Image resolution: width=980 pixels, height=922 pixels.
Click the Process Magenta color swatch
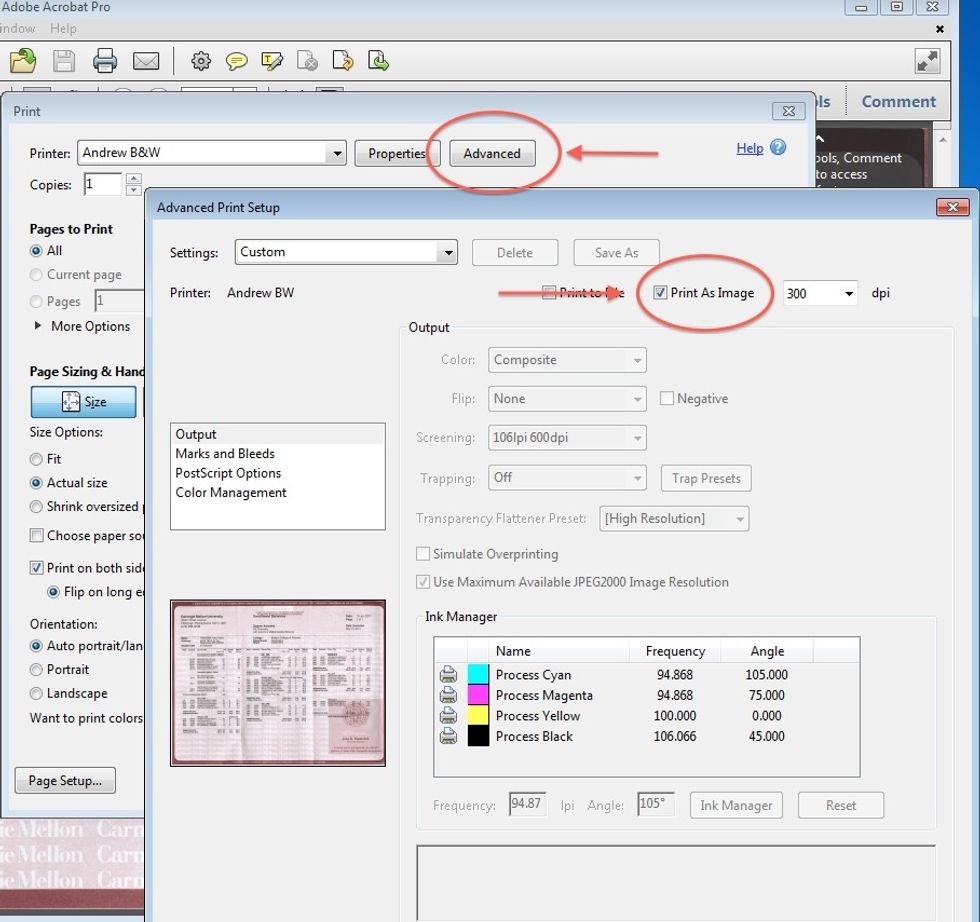tap(478, 694)
